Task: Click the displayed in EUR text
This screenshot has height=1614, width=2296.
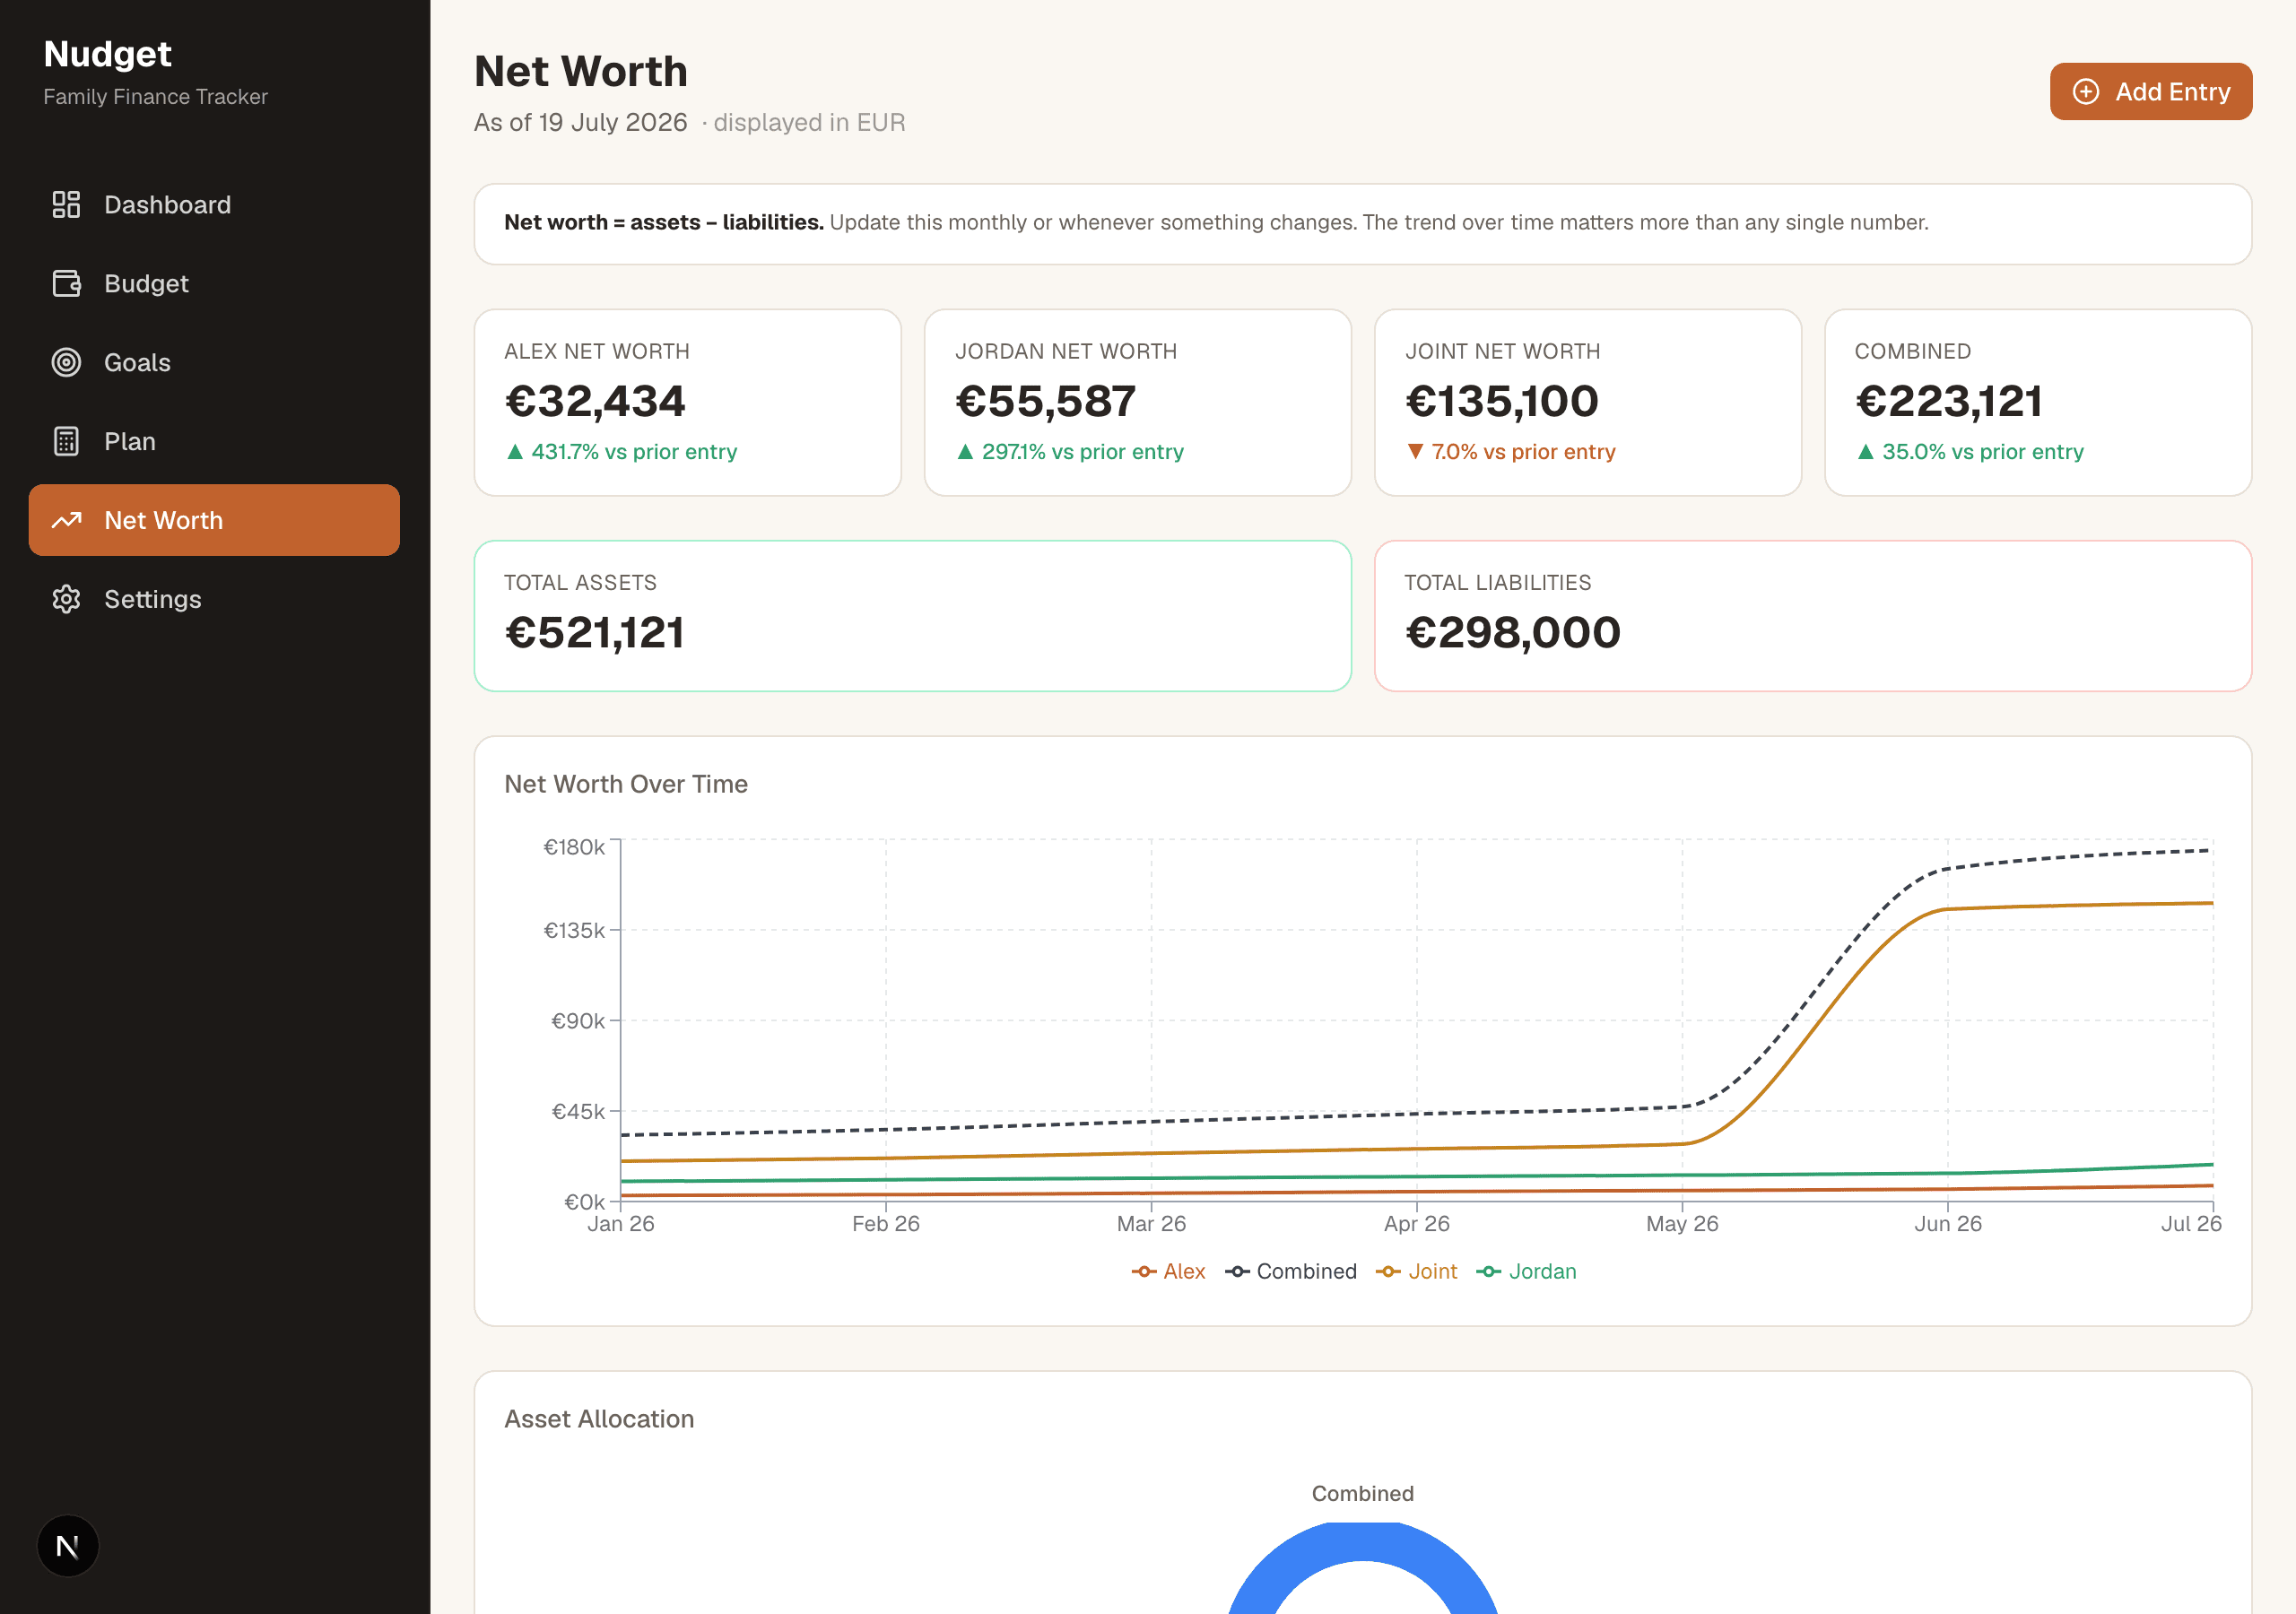Action: 809,123
